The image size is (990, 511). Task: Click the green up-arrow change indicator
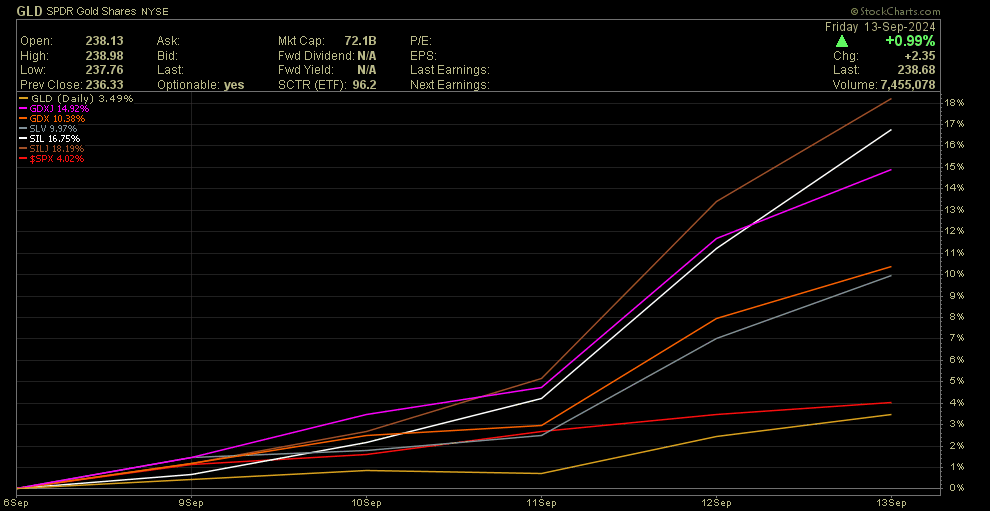(x=842, y=41)
